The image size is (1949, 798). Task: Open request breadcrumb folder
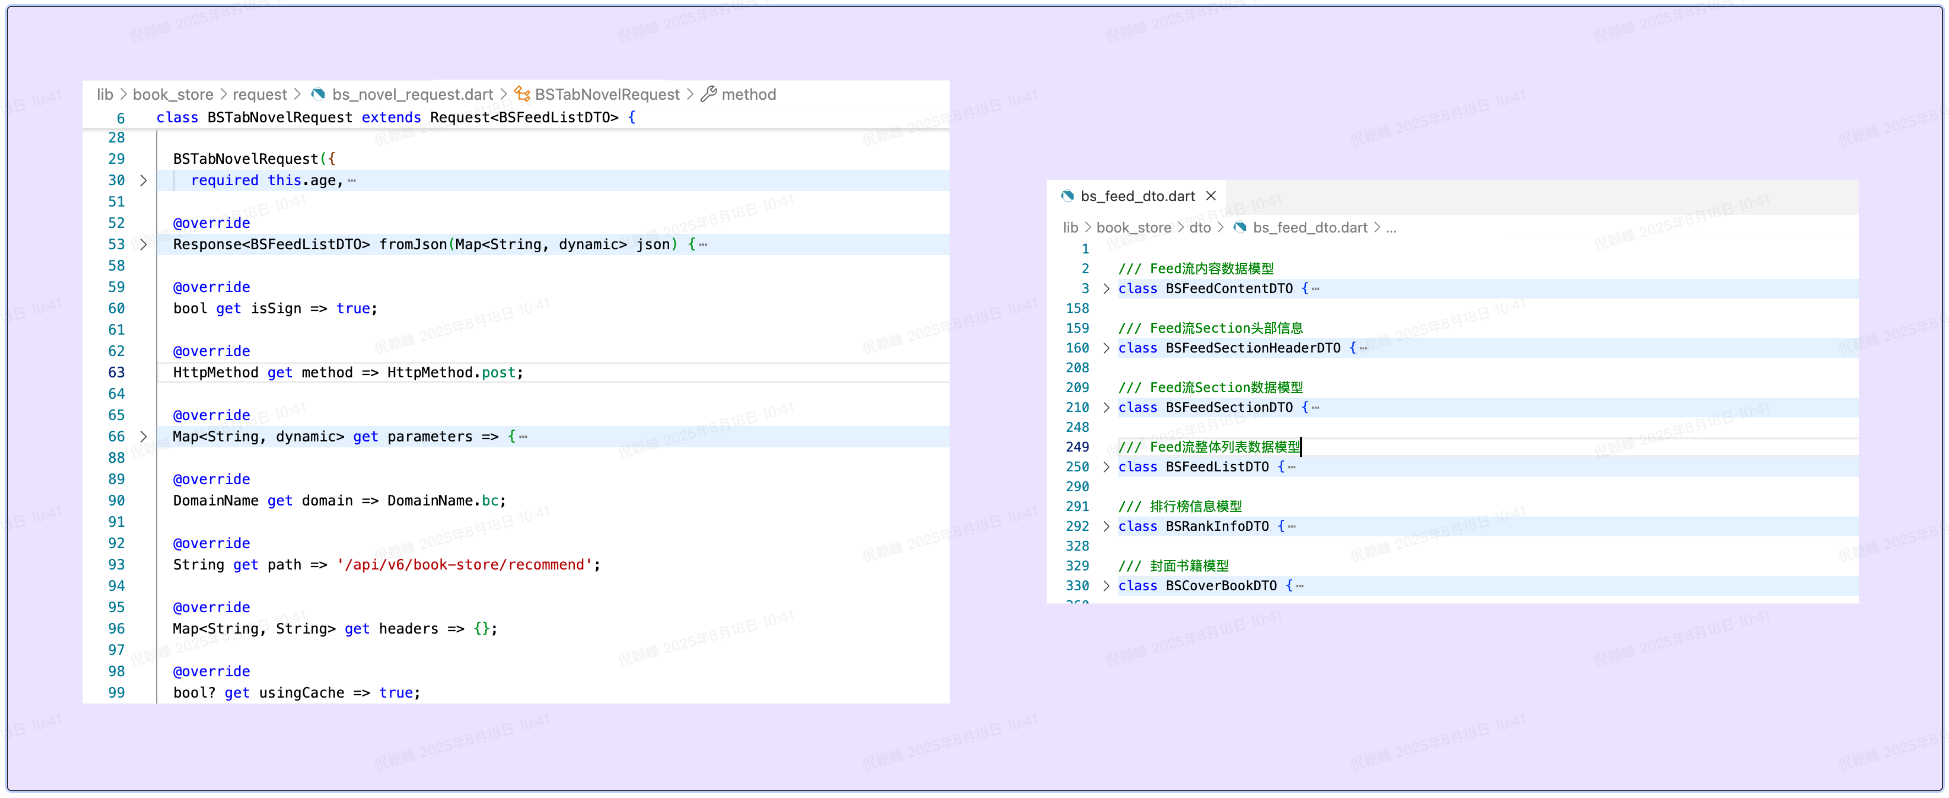(x=260, y=94)
